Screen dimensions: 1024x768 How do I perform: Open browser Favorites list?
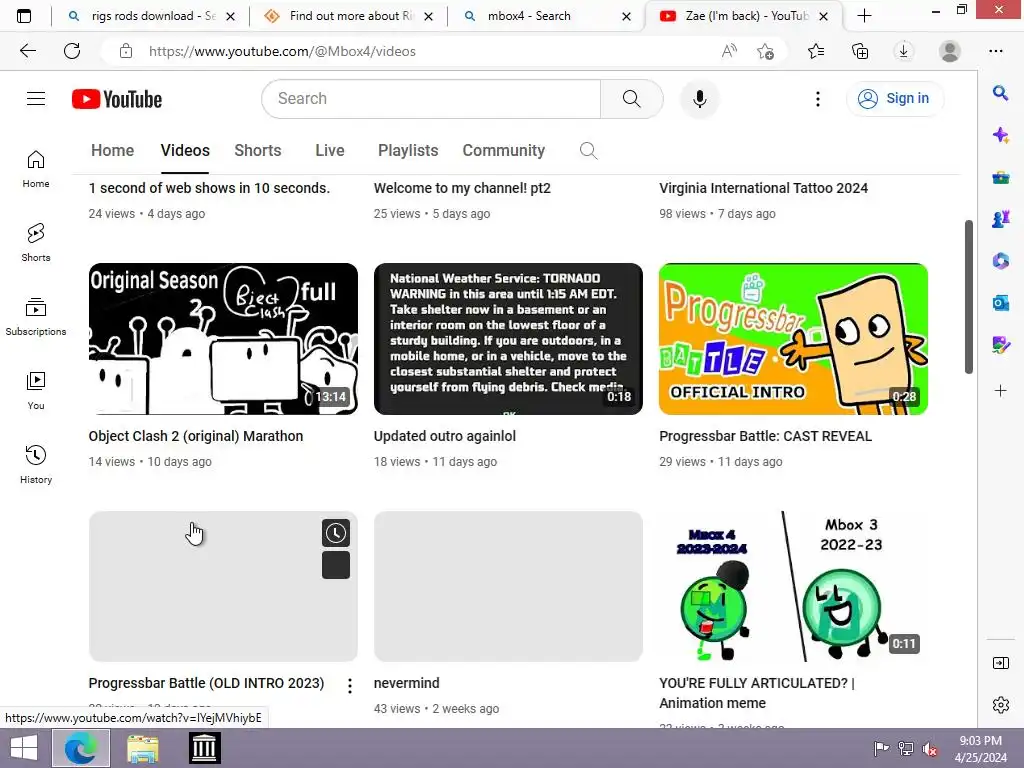[816, 51]
